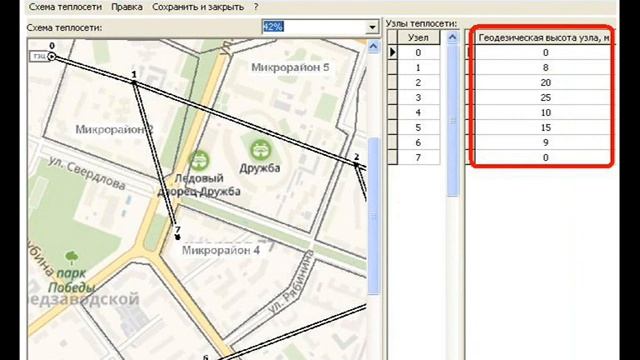The height and width of the screenshot is (360, 640).
Task: Click the 42% zoom input field
Action: [313, 27]
